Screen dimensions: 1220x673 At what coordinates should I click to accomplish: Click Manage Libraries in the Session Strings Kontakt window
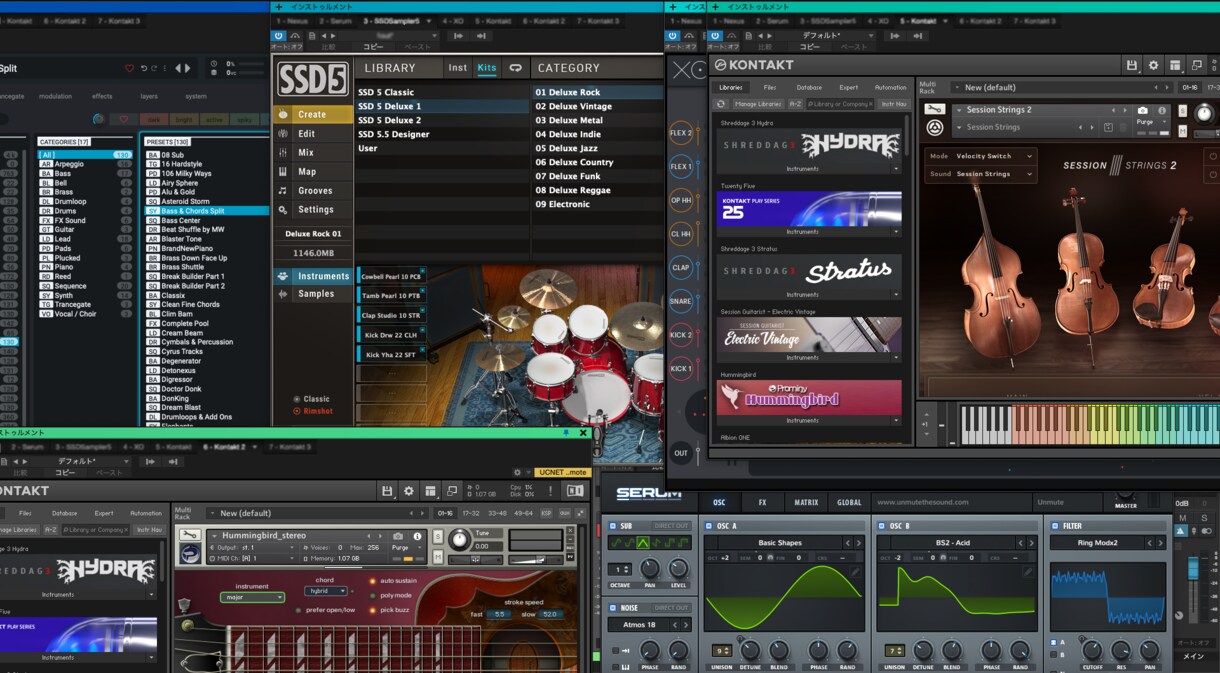(759, 103)
